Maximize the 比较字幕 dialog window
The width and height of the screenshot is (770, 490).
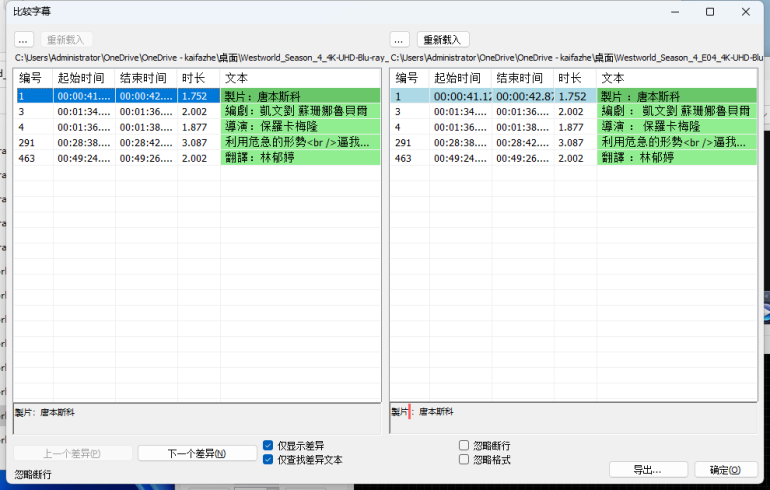pos(710,12)
